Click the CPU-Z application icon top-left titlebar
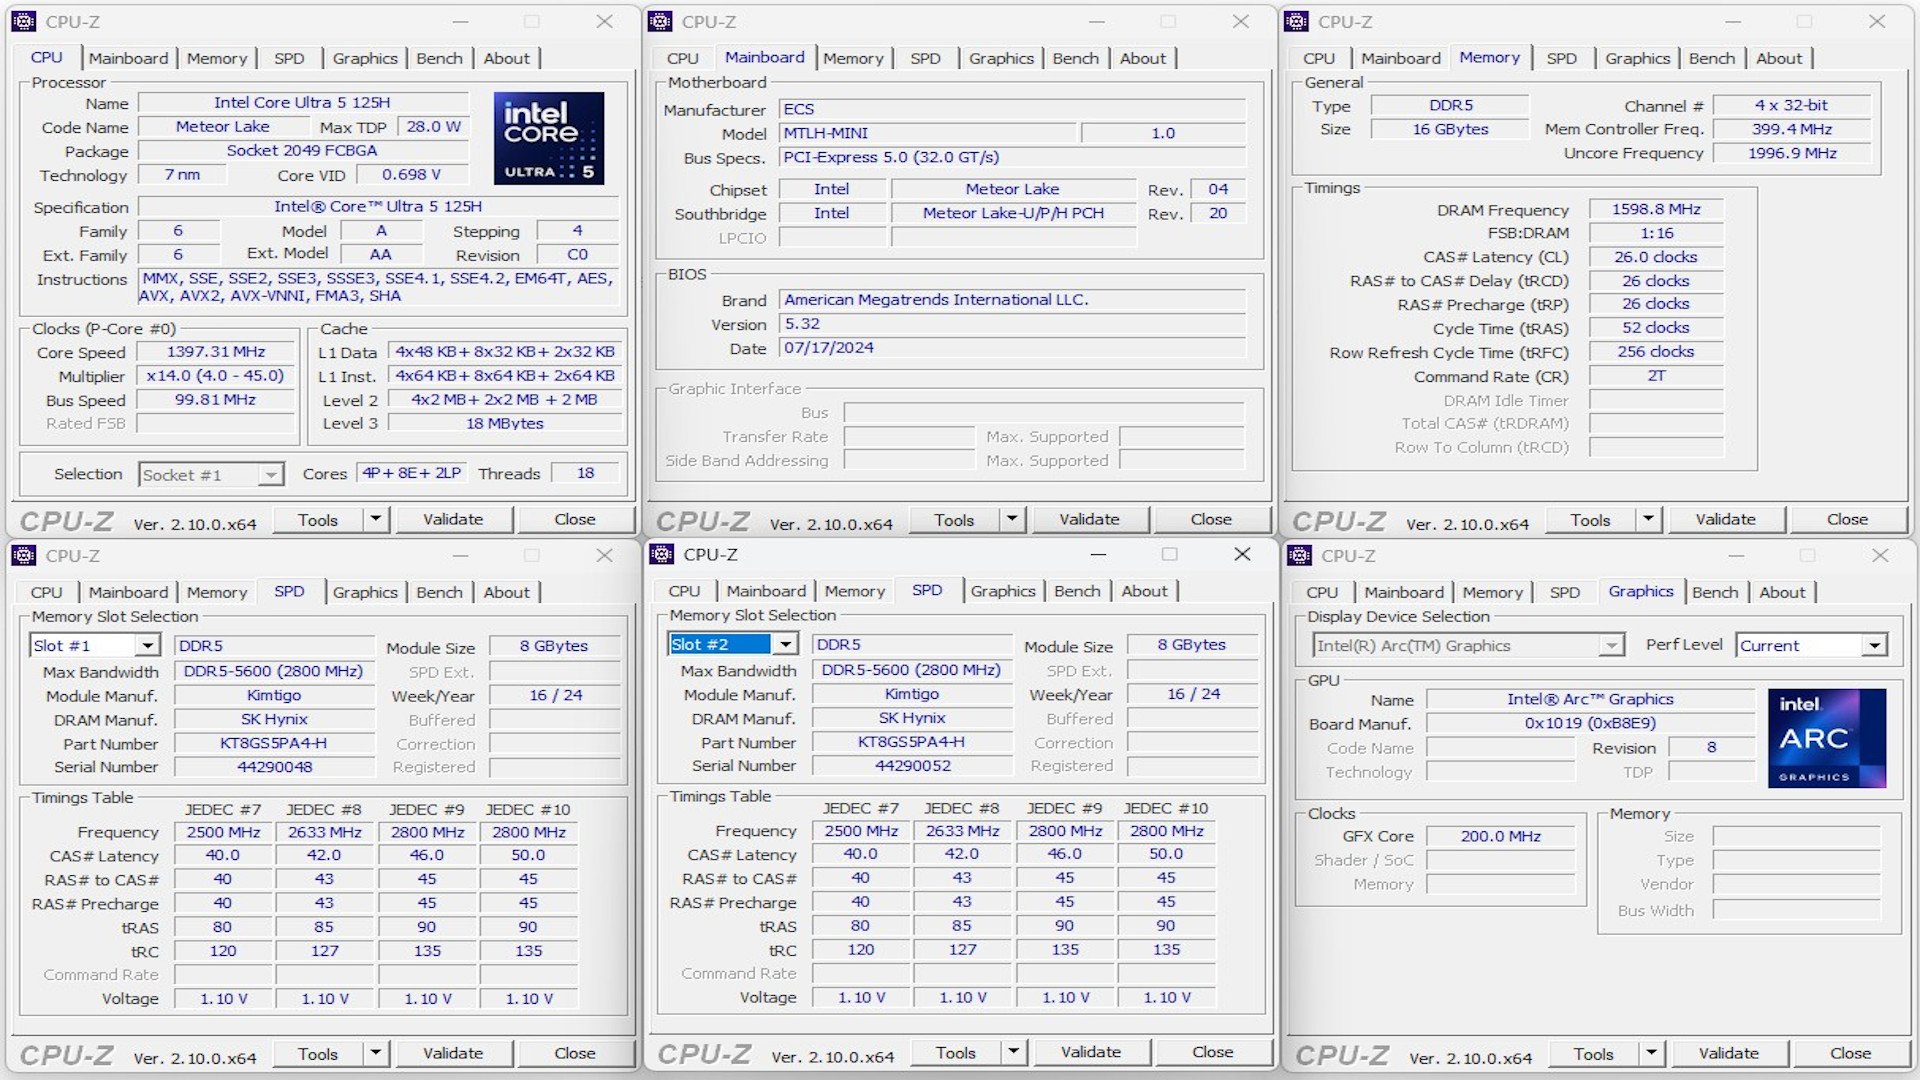 pyautogui.click(x=25, y=20)
